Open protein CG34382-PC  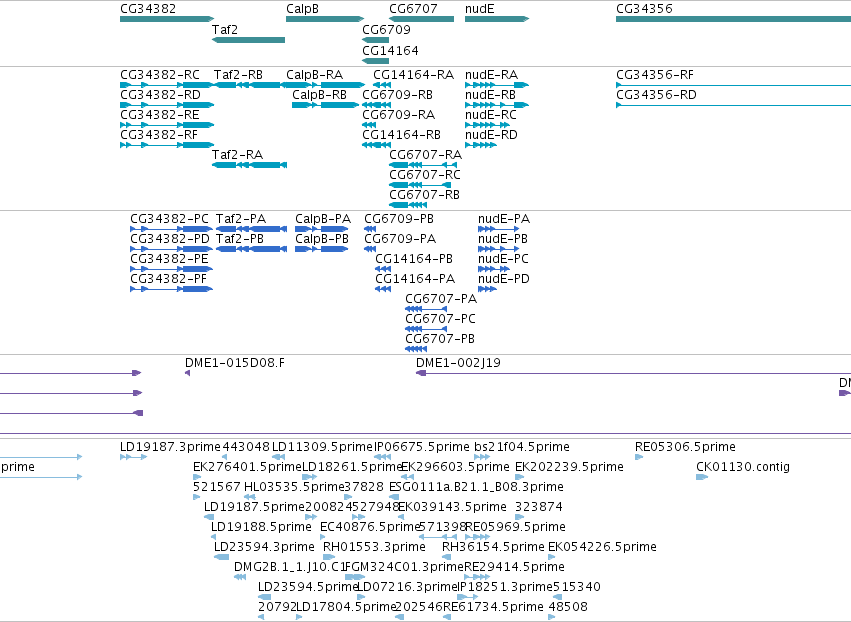172,229
